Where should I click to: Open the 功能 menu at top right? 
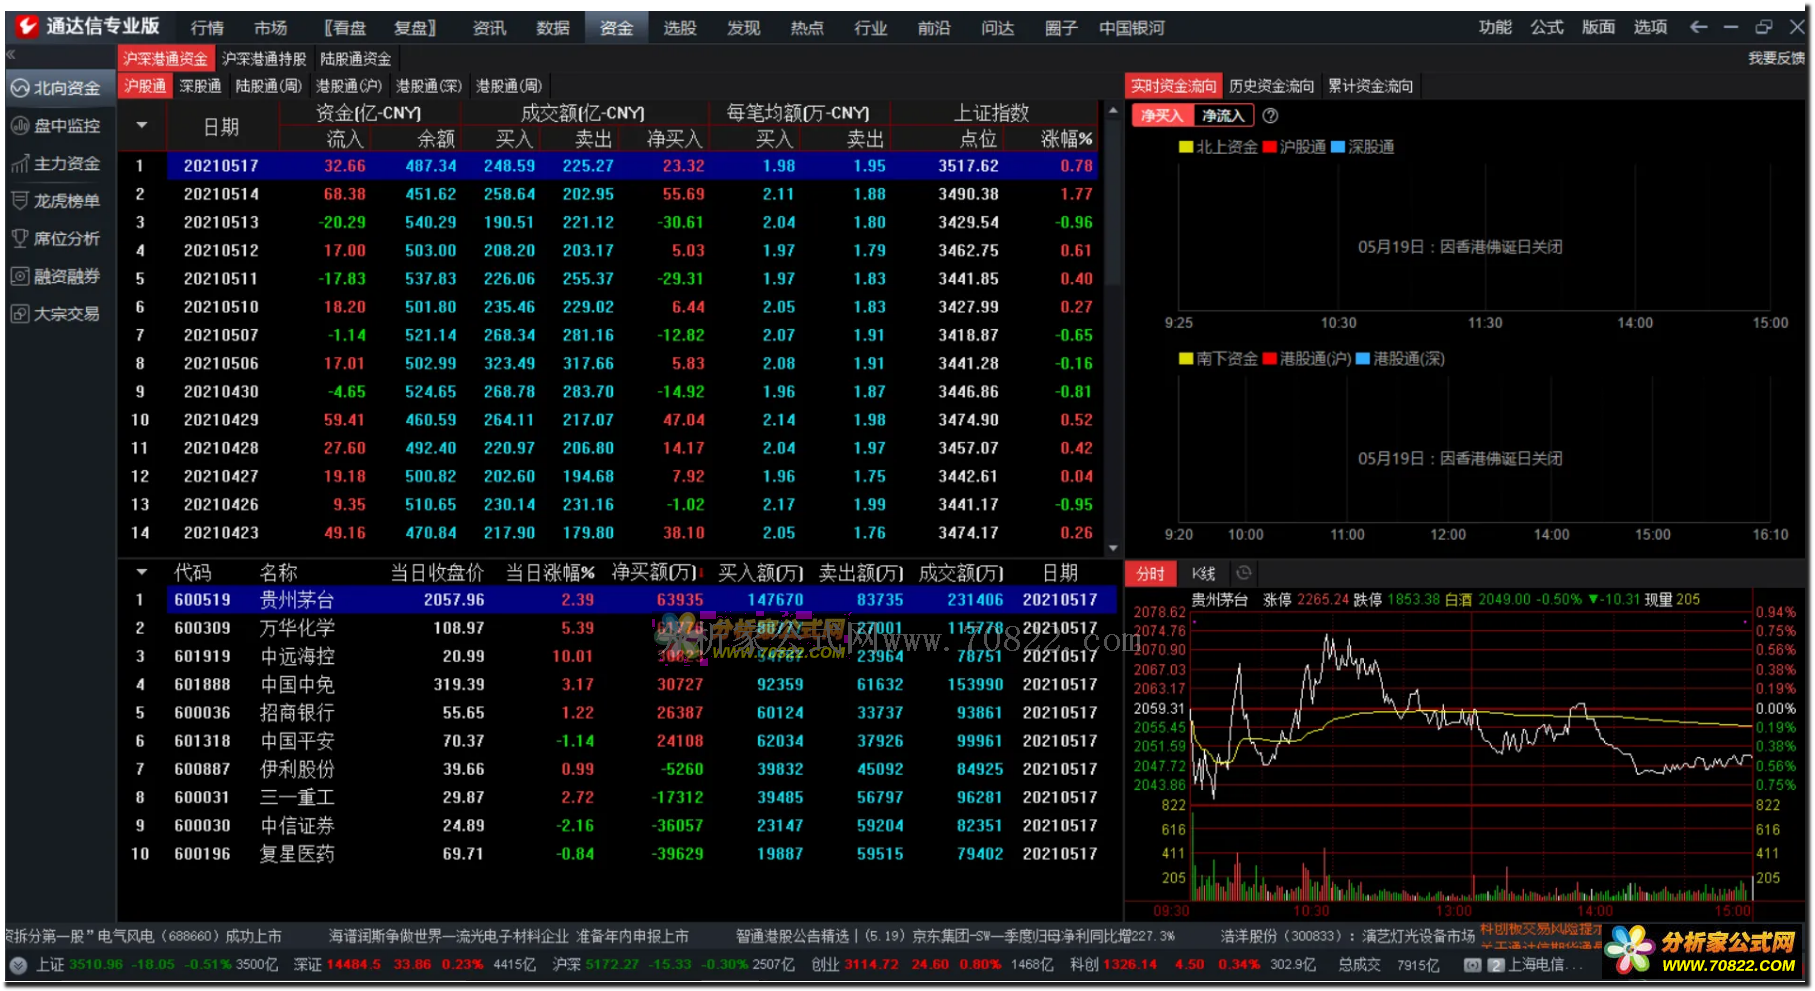coord(1495,27)
